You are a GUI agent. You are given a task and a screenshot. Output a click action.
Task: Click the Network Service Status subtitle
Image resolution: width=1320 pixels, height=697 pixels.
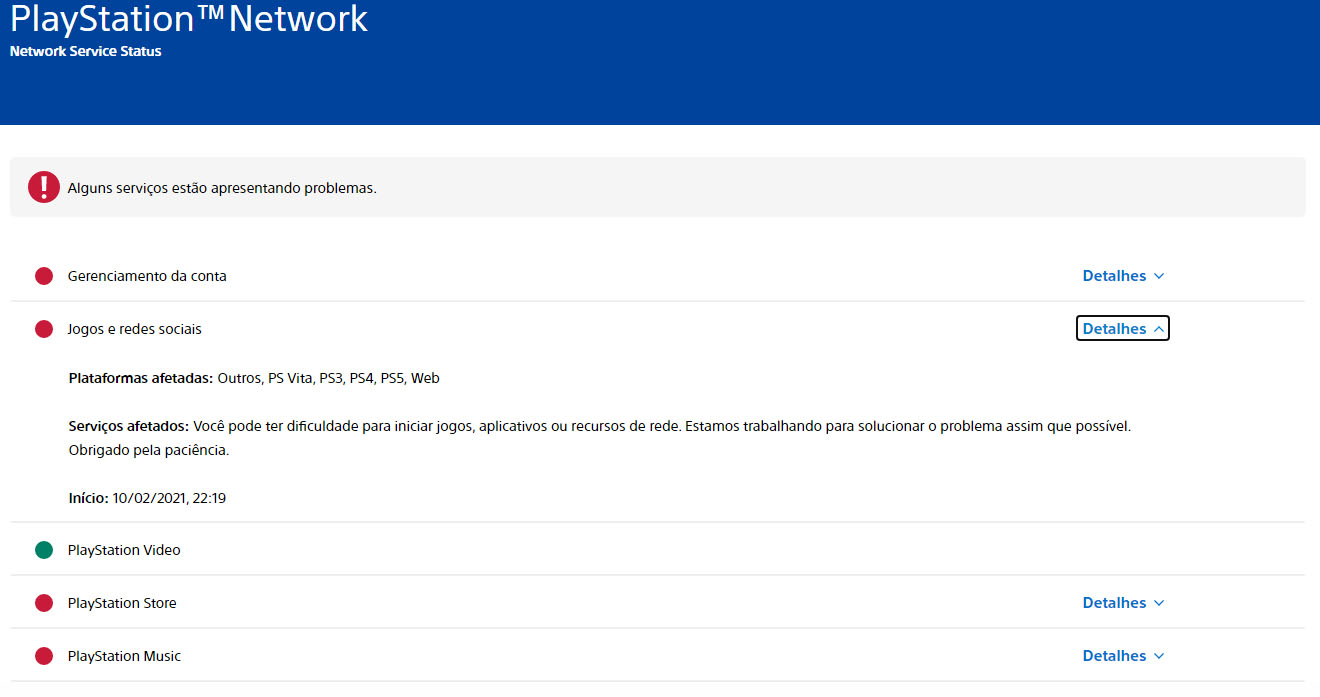pyautogui.click(x=85, y=51)
